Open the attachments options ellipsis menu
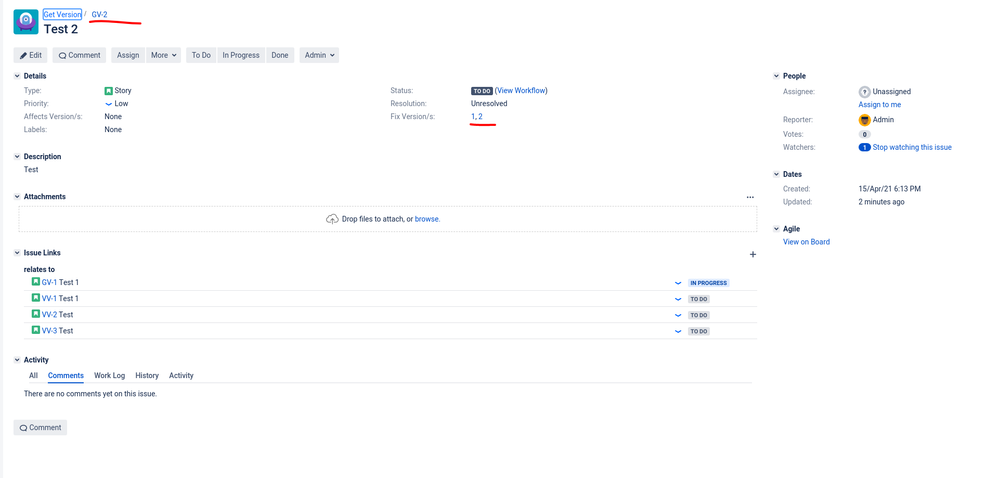Image resolution: width=999 pixels, height=478 pixels. click(x=750, y=197)
